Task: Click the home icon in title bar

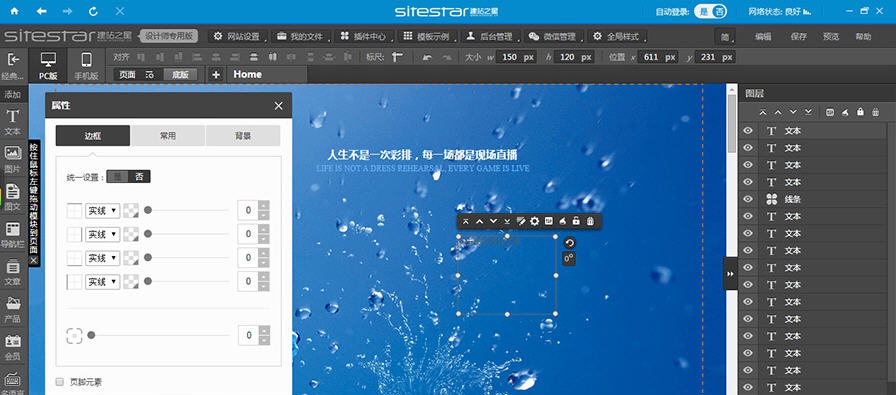Action: 14,11
